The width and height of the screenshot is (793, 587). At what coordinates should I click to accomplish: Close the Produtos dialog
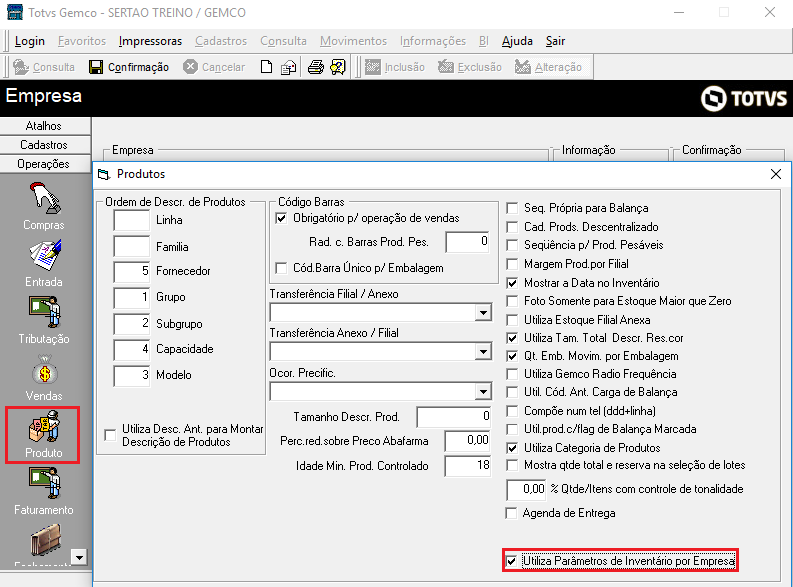click(x=776, y=174)
